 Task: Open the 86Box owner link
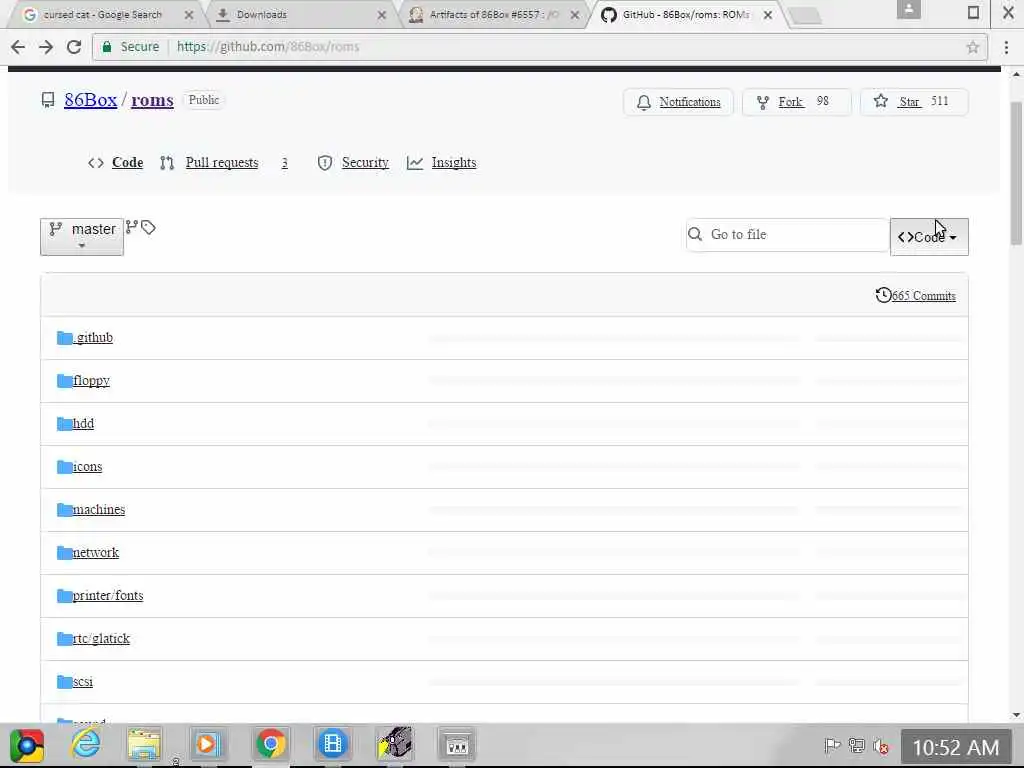pyautogui.click(x=91, y=100)
